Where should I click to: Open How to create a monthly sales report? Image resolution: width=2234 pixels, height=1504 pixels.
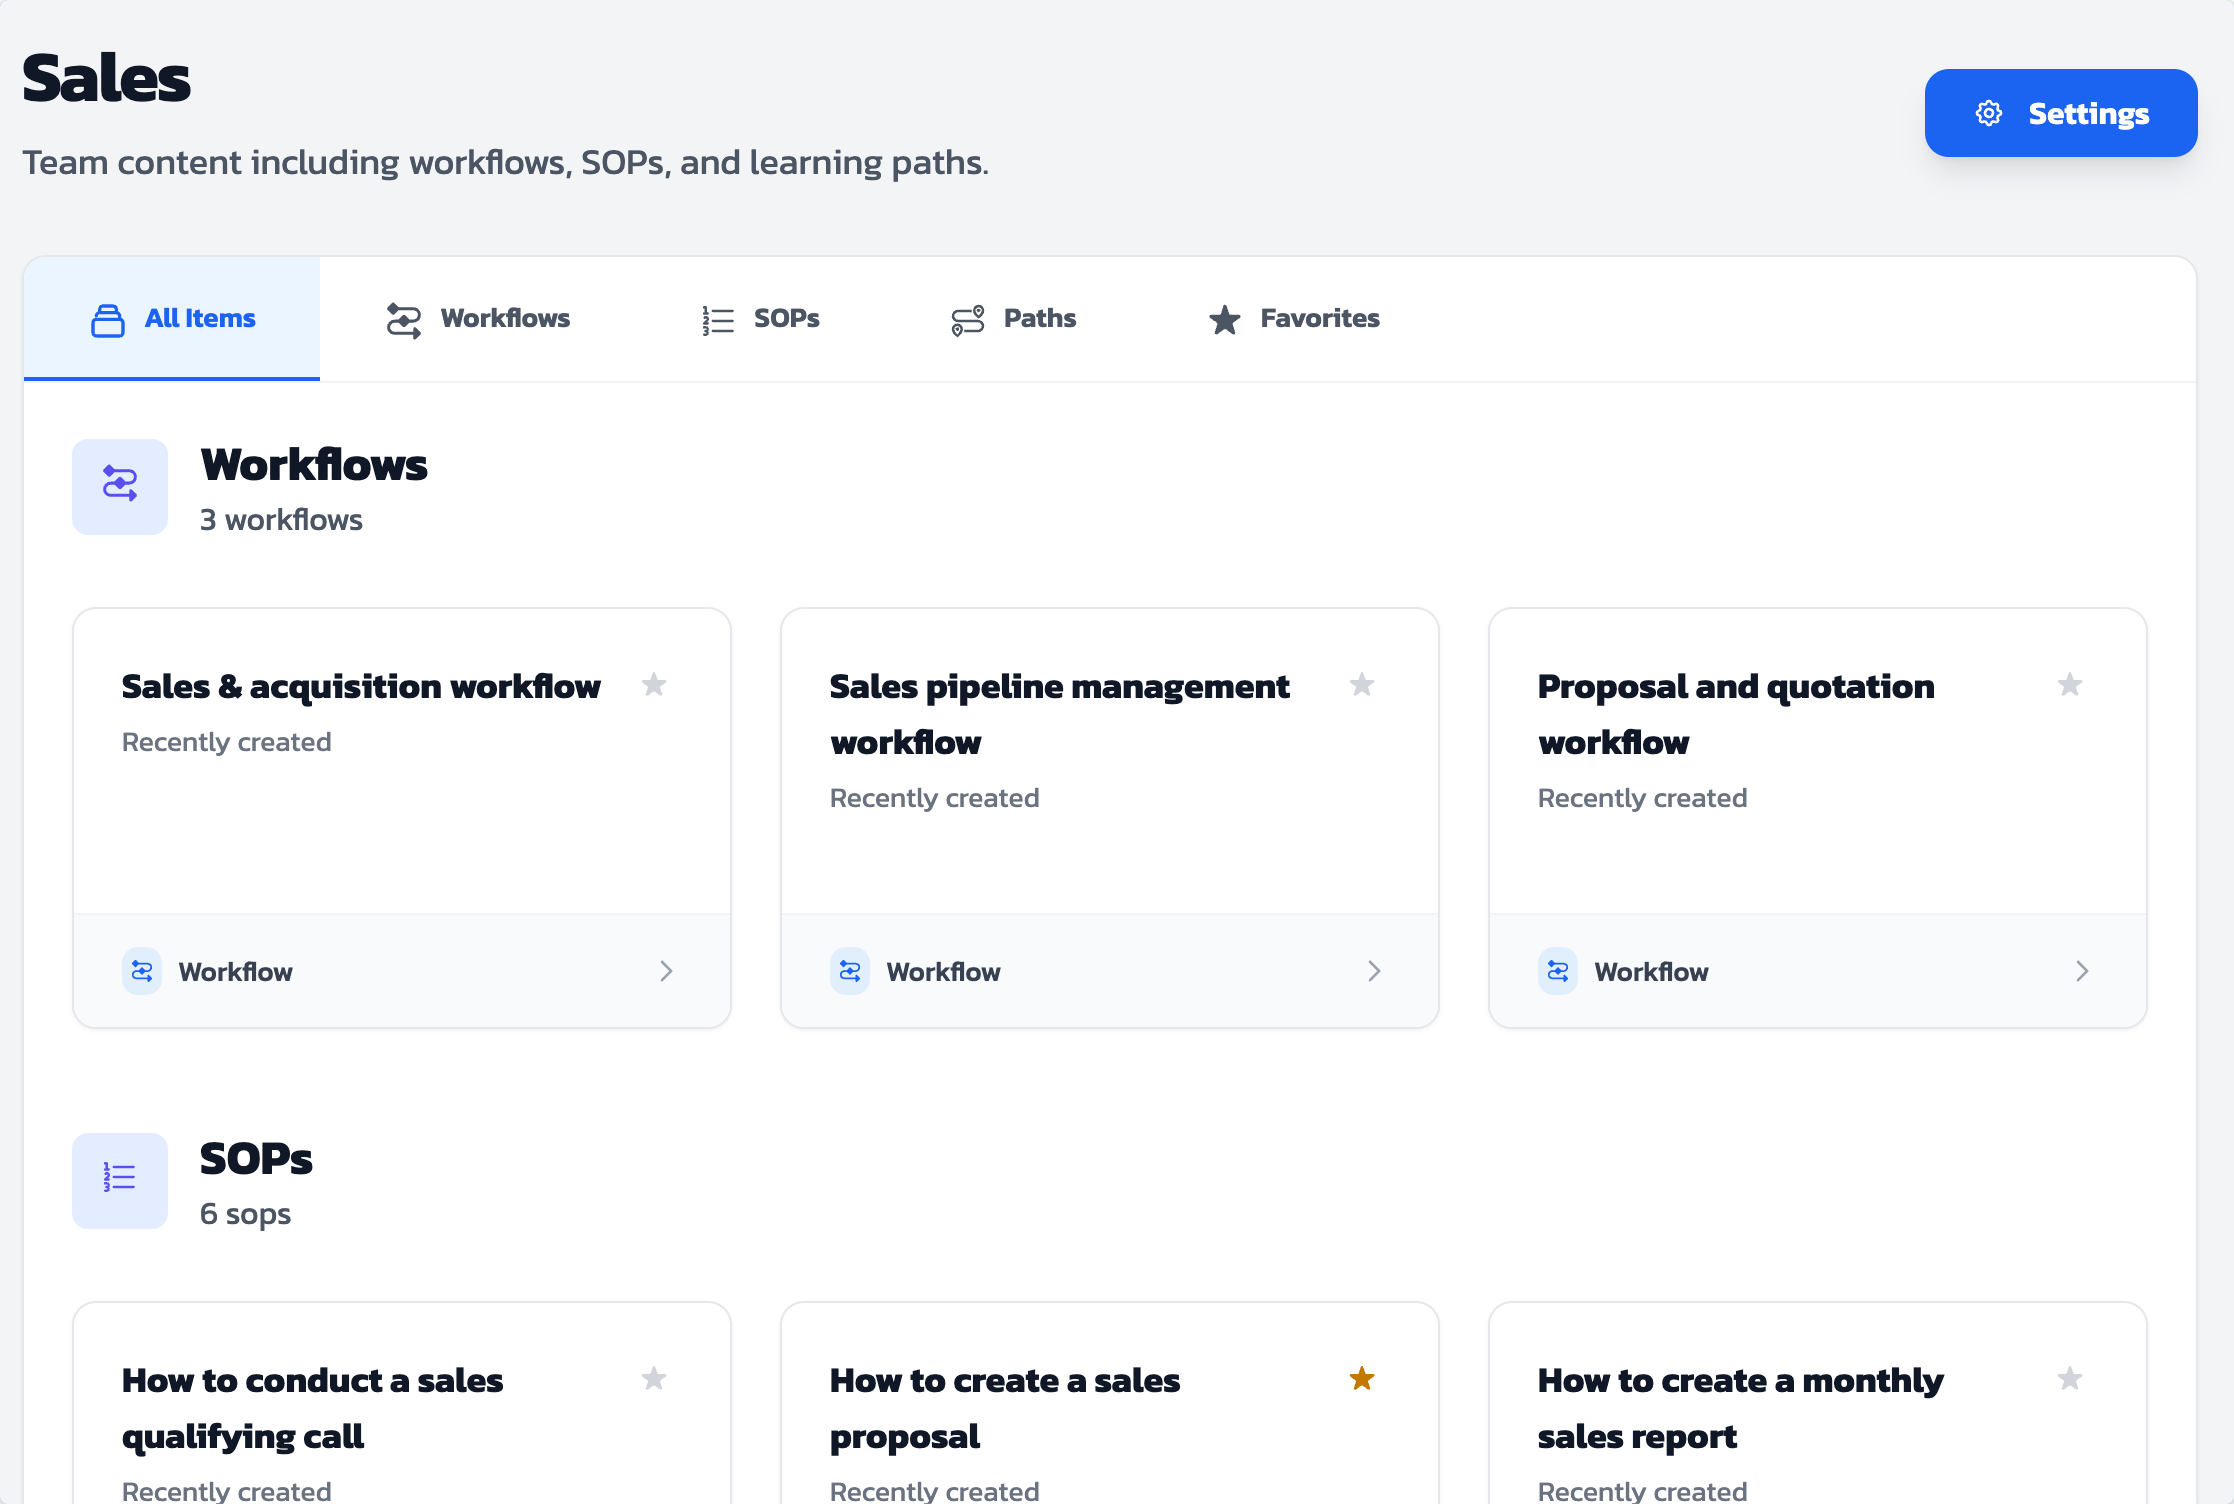tap(1740, 1408)
